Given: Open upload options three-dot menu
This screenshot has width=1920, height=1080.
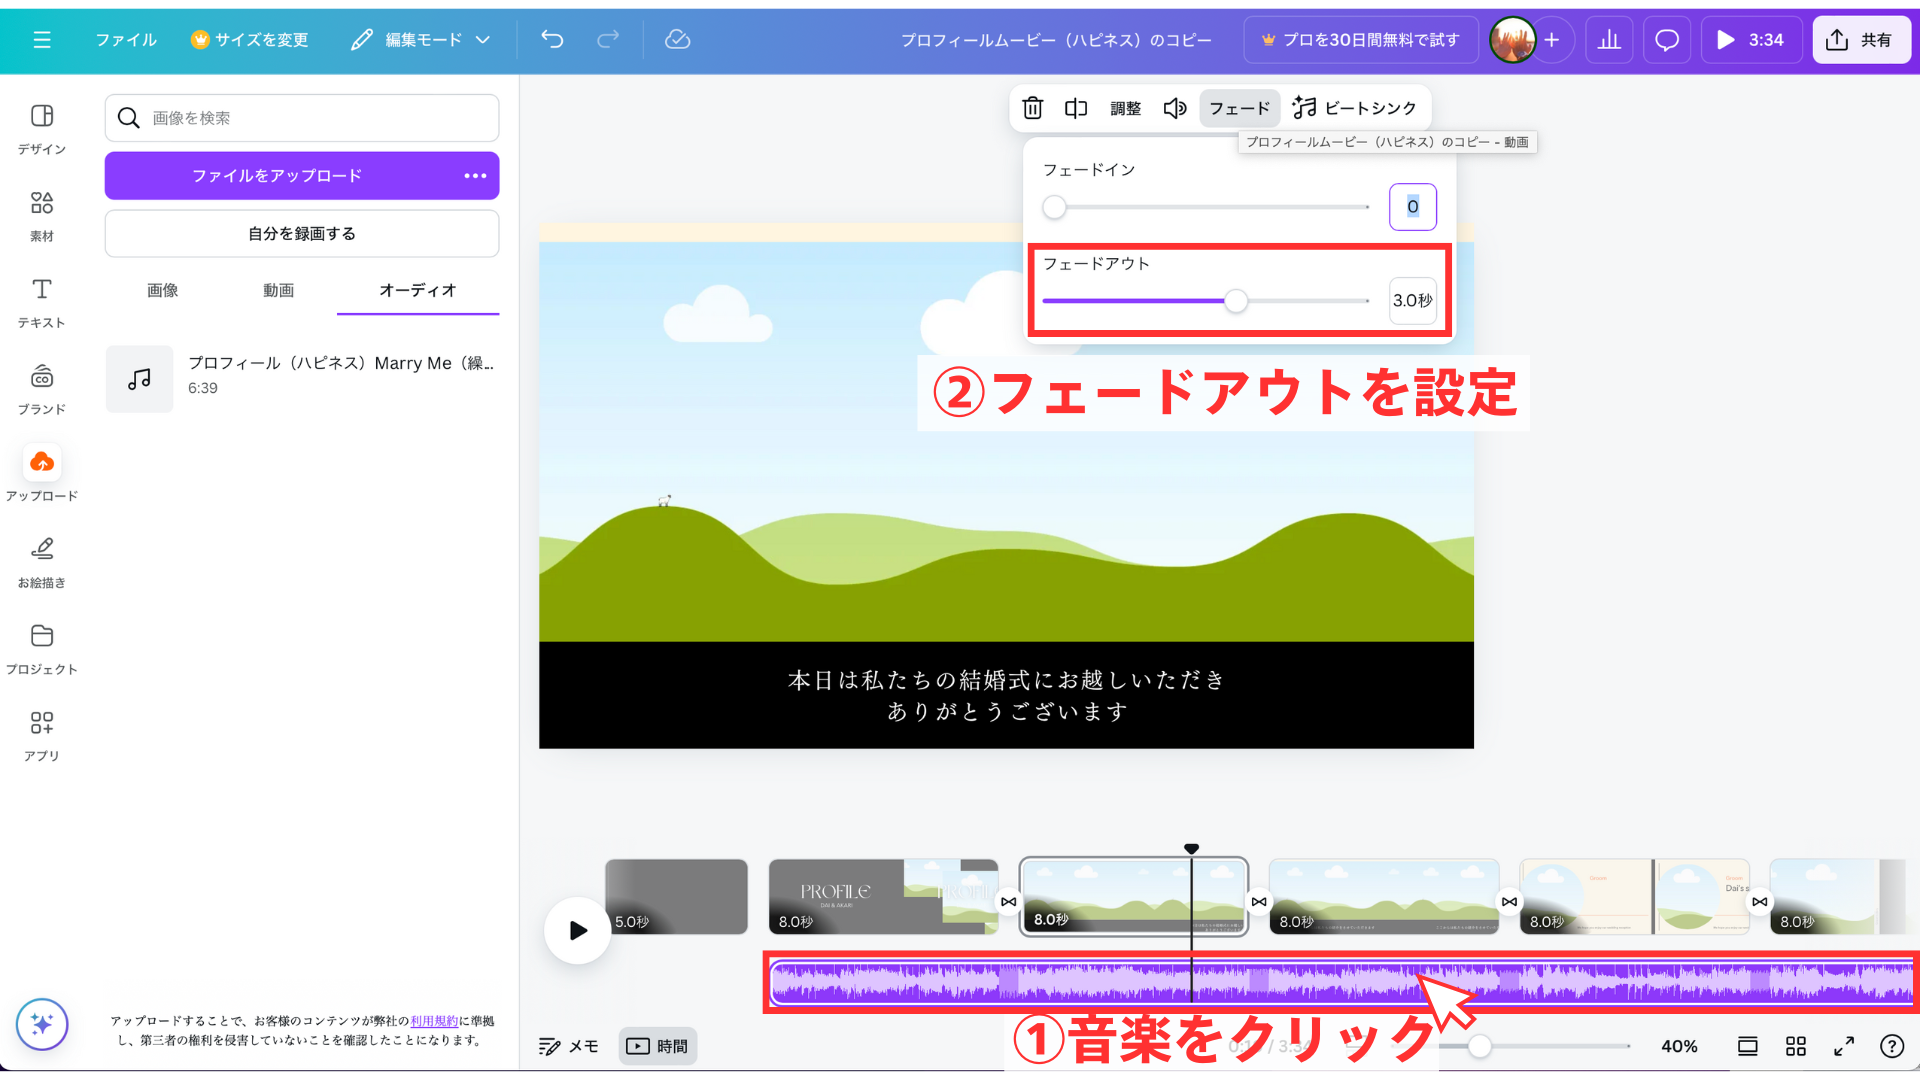Looking at the screenshot, I should click(x=475, y=176).
